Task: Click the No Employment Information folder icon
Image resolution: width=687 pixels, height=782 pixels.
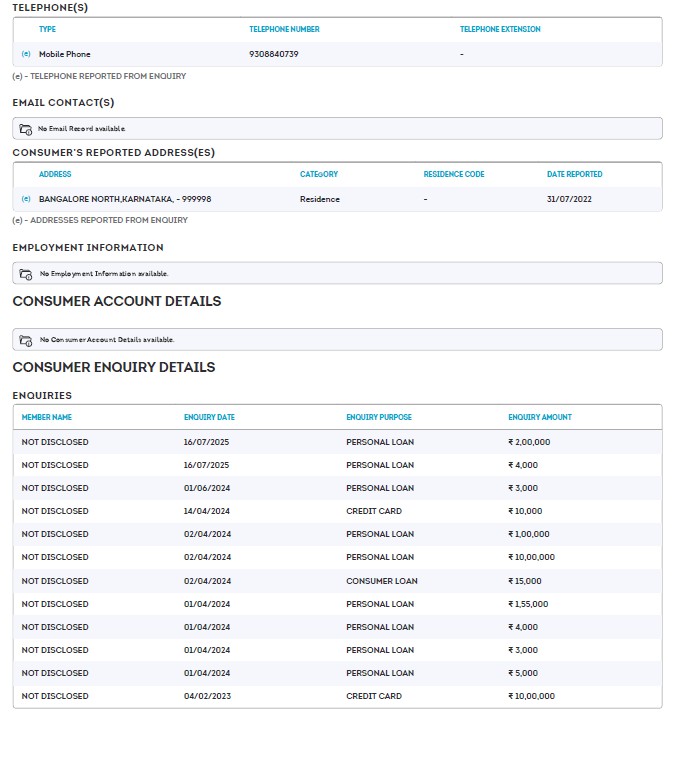Action: [26, 273]
